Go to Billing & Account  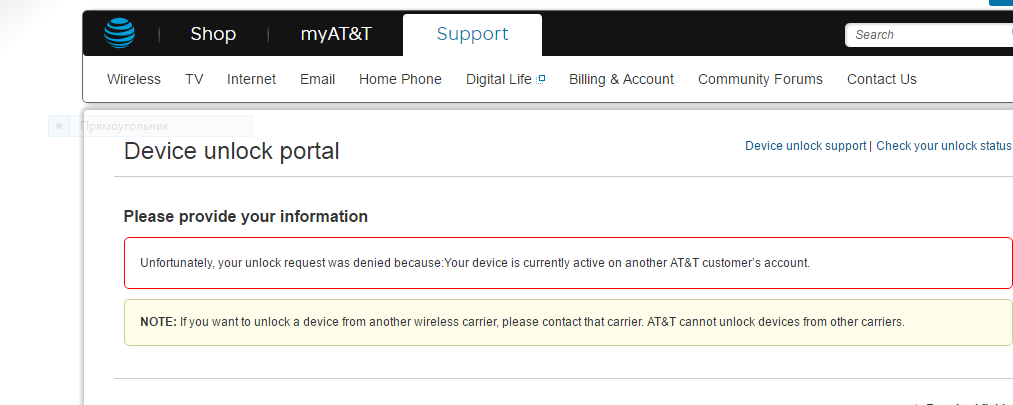621,79
